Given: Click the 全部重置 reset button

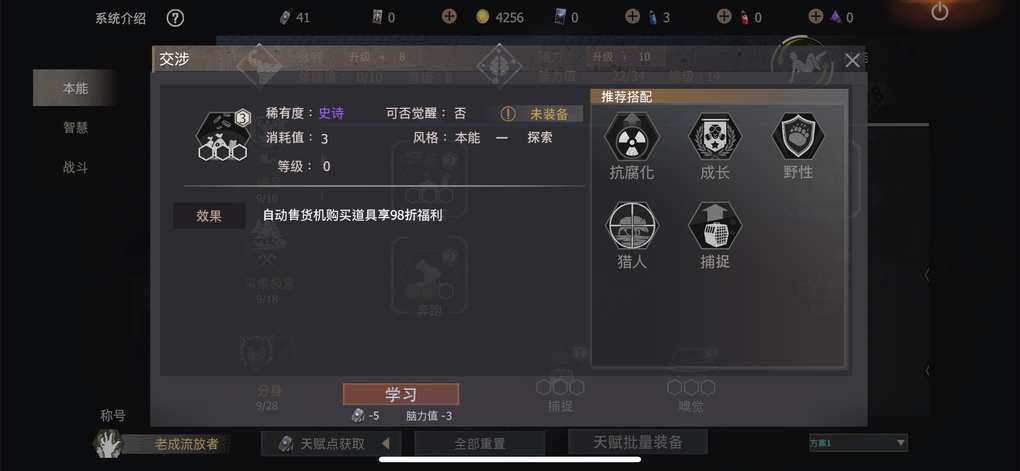Looking at the screenshot, I should (479, 444).
